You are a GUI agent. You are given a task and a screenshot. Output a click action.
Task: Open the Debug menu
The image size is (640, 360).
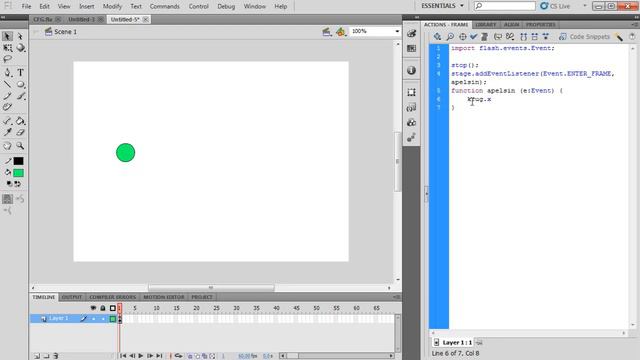[226, 7]
